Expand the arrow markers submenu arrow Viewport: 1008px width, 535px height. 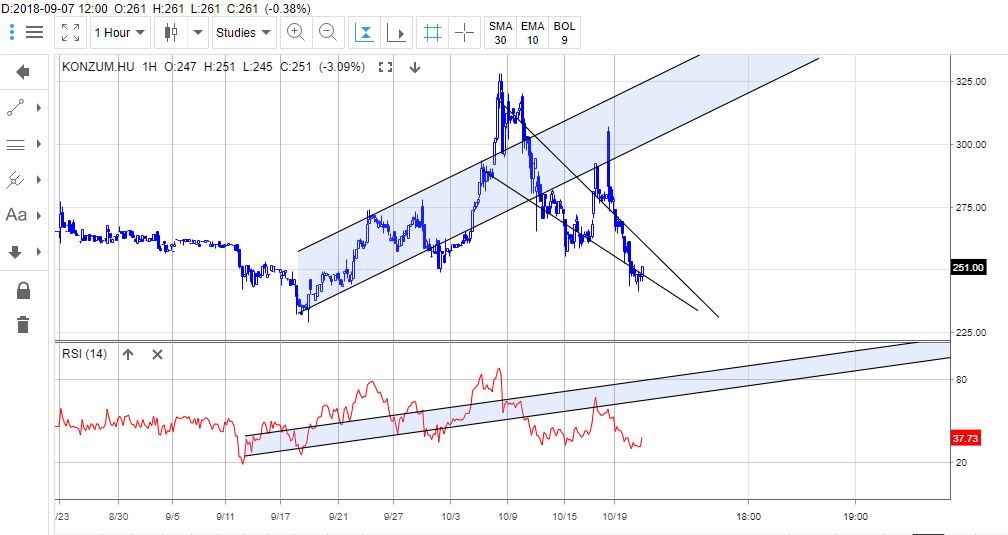pos(39,251)
